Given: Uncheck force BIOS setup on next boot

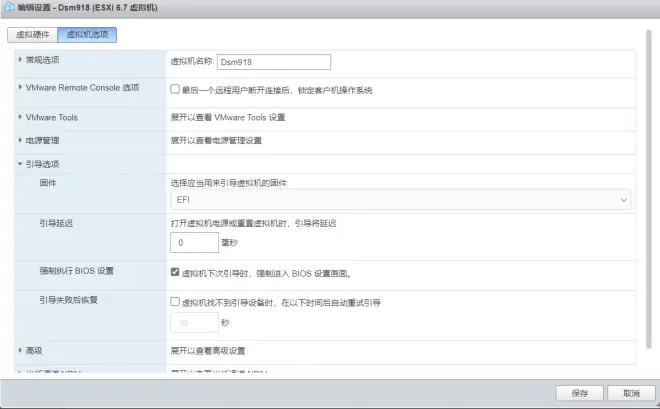Looking at the screenshot, I should 175,272.
